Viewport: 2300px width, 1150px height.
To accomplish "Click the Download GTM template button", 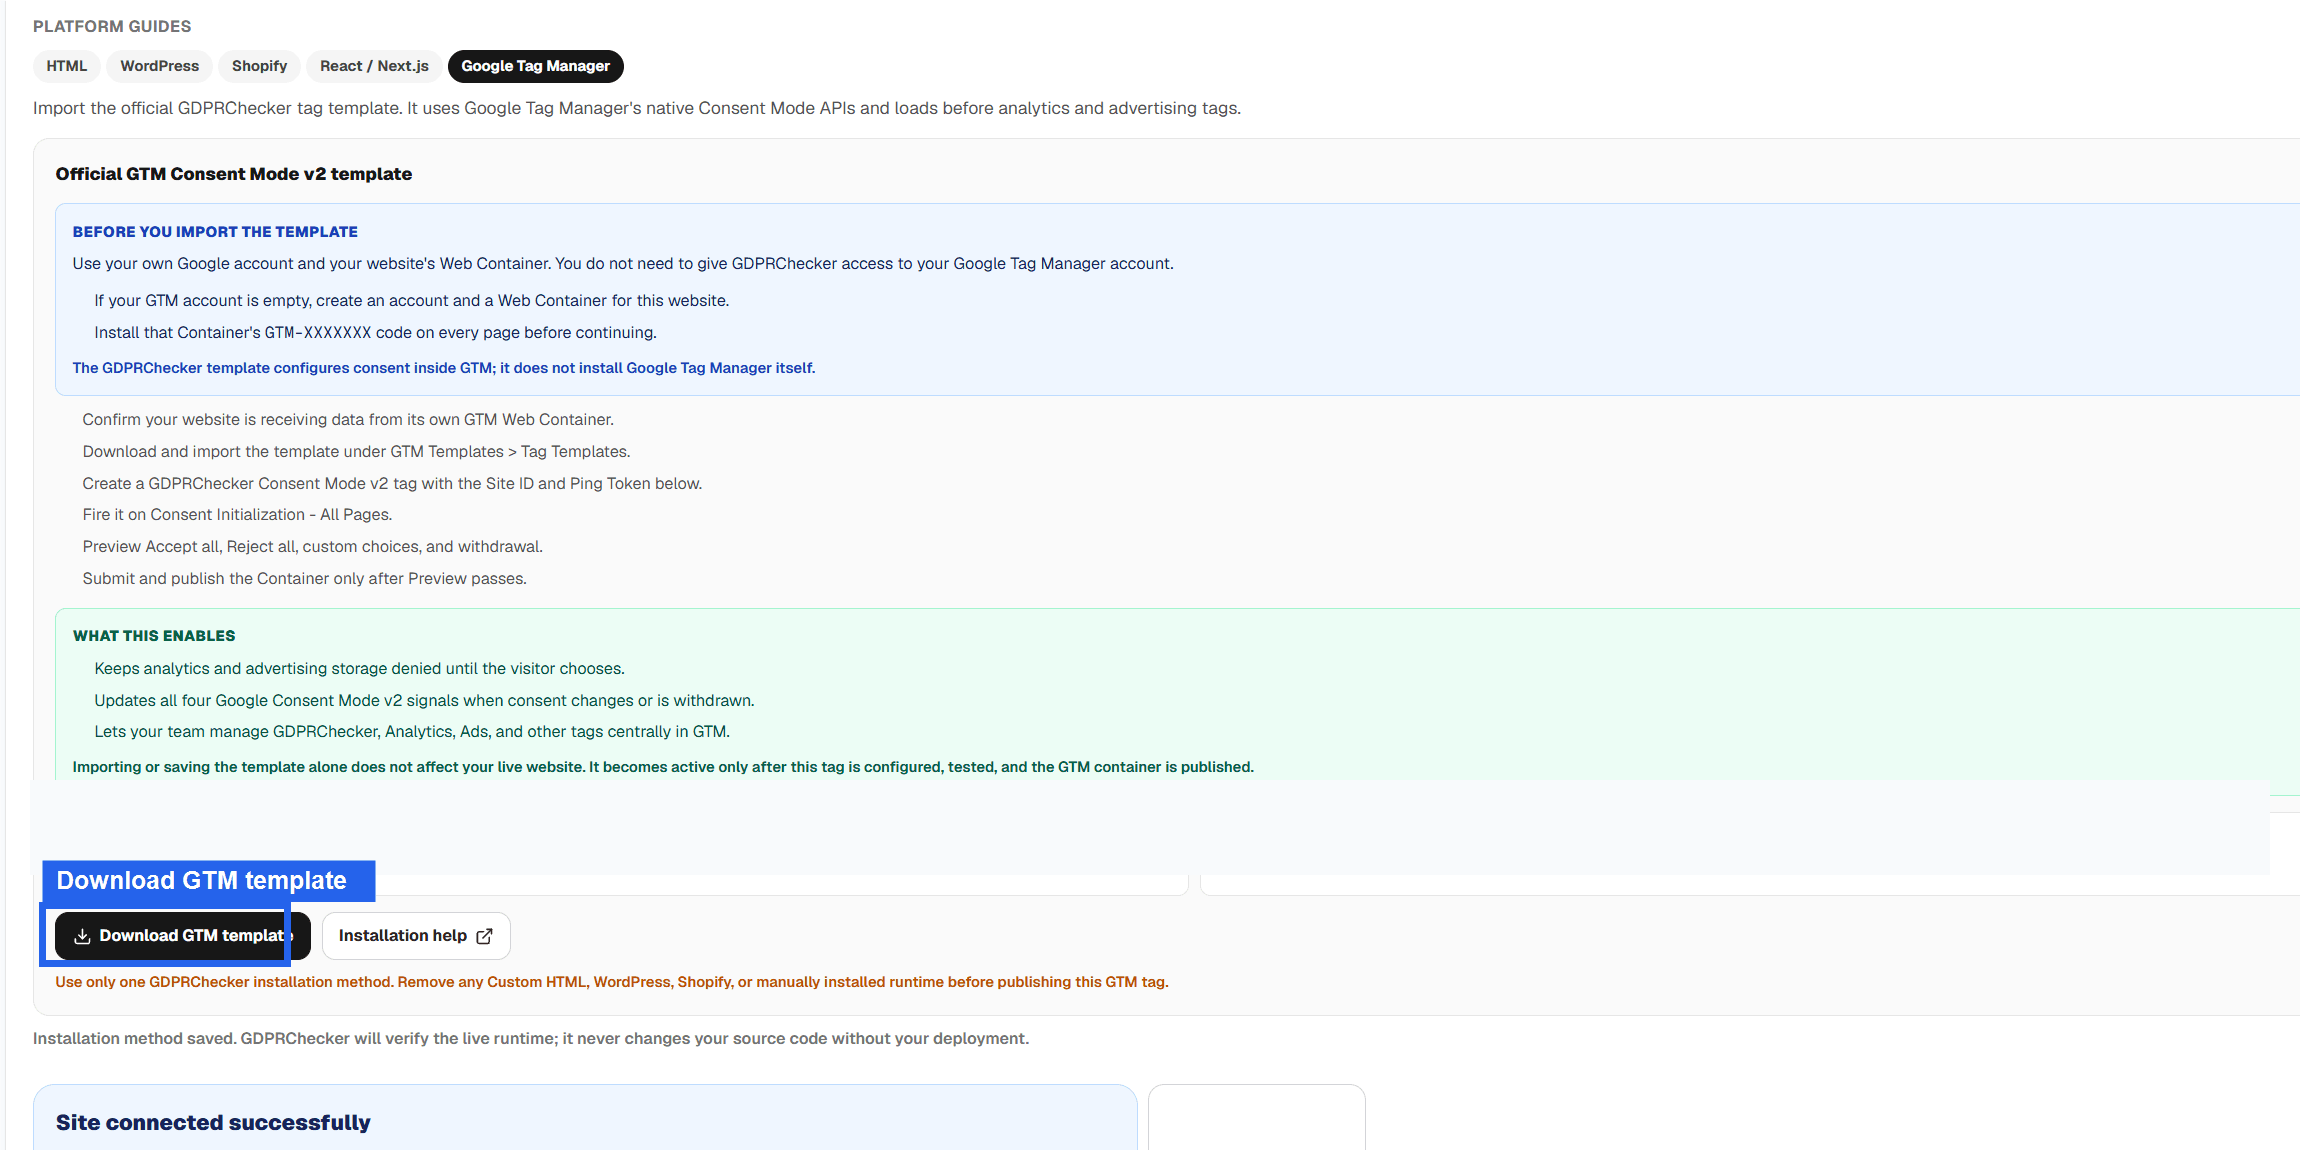I will click(x=183, y=936).
